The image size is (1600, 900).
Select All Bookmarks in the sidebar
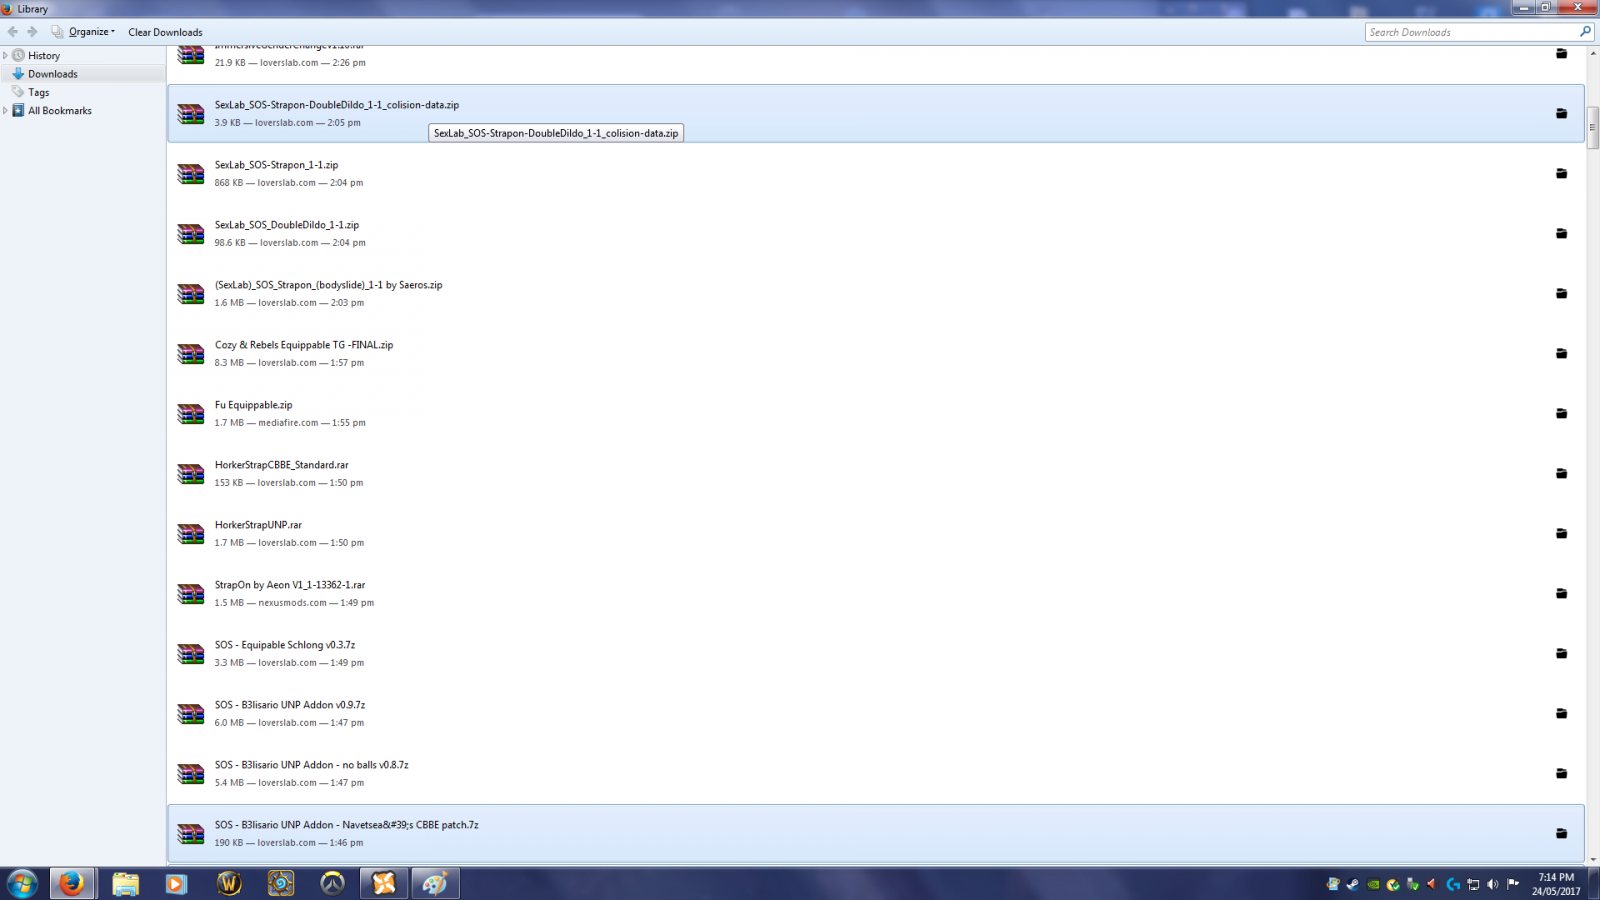[60, 111]
